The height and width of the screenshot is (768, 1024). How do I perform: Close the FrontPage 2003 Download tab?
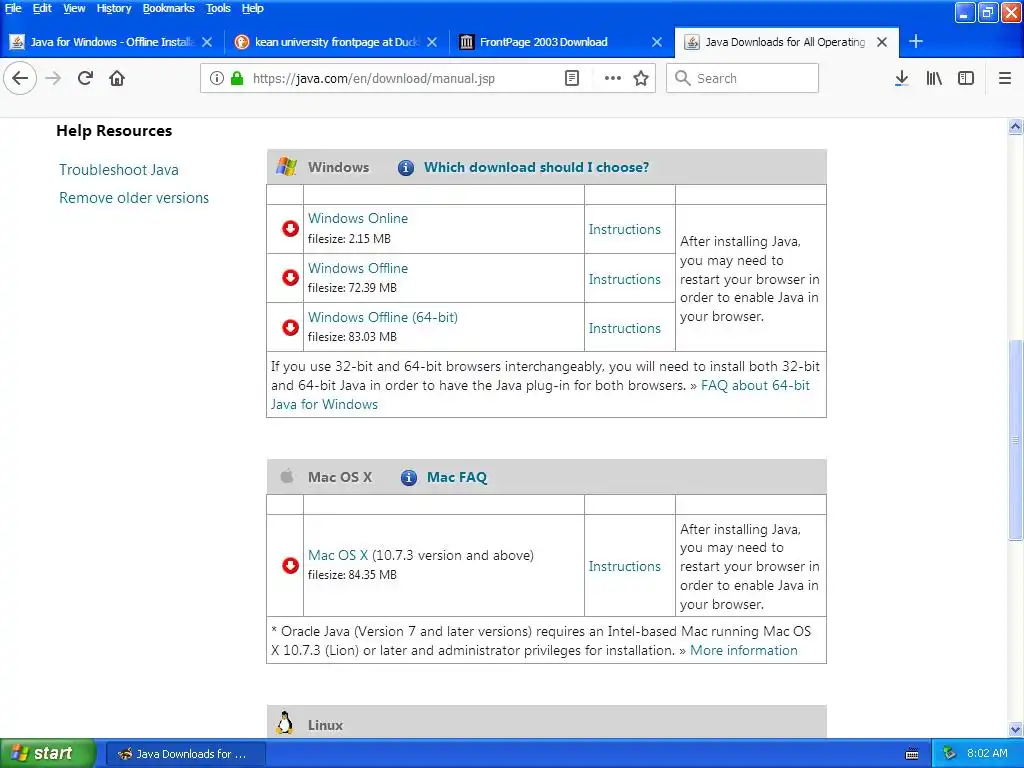click(657, 42)
